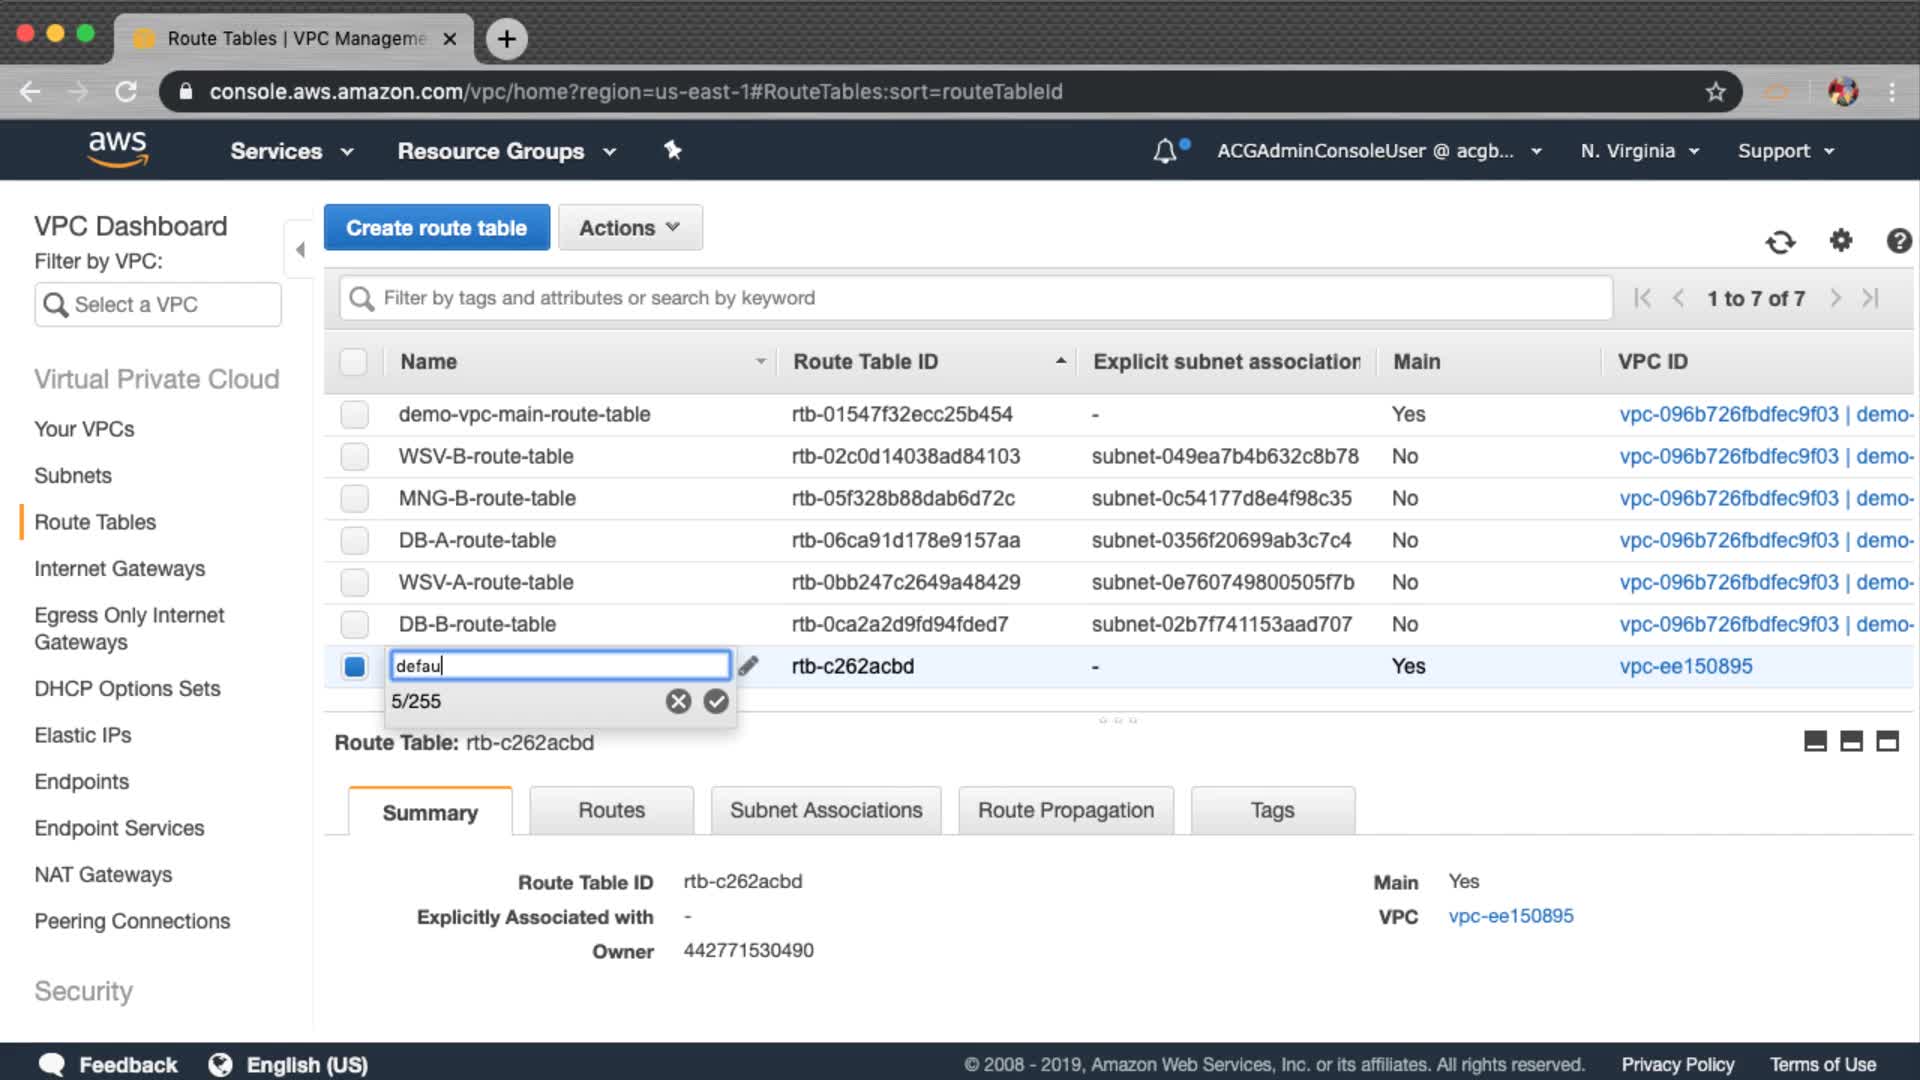Open the Actions dropdown
This screenshot has height=1080, width=1920.
[630, 228]
